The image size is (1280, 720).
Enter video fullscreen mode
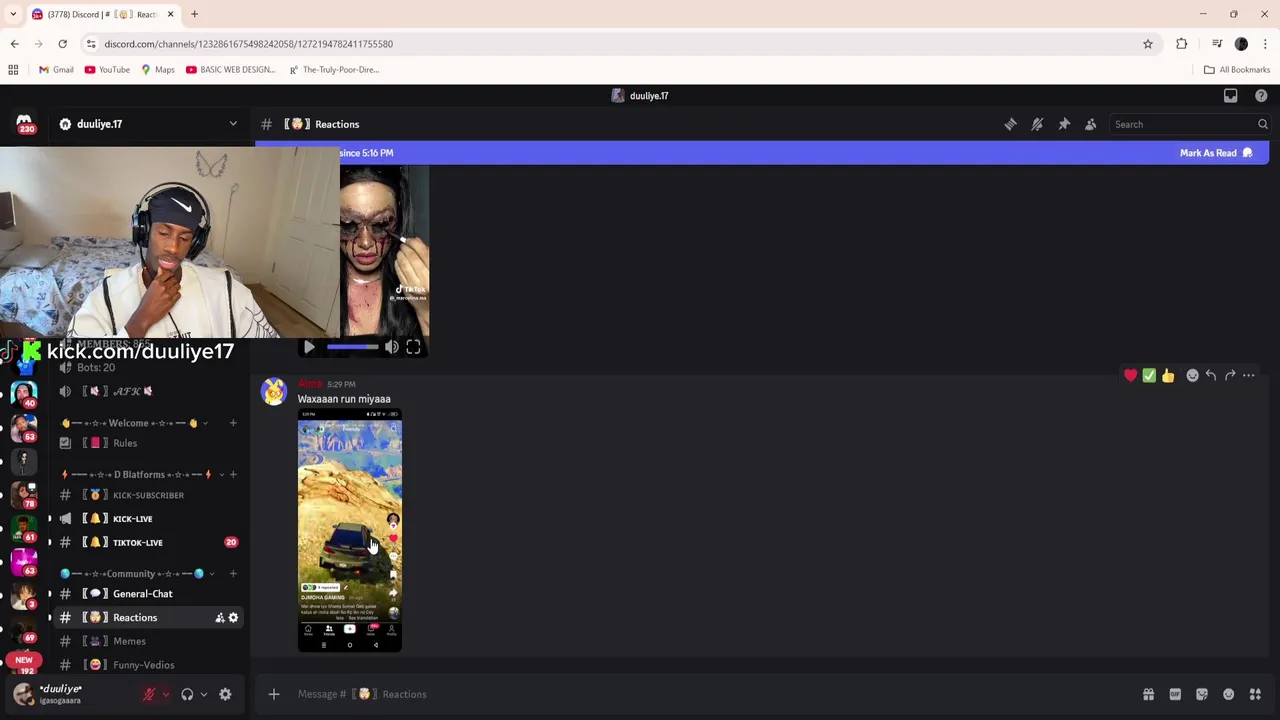click(413, 347)
